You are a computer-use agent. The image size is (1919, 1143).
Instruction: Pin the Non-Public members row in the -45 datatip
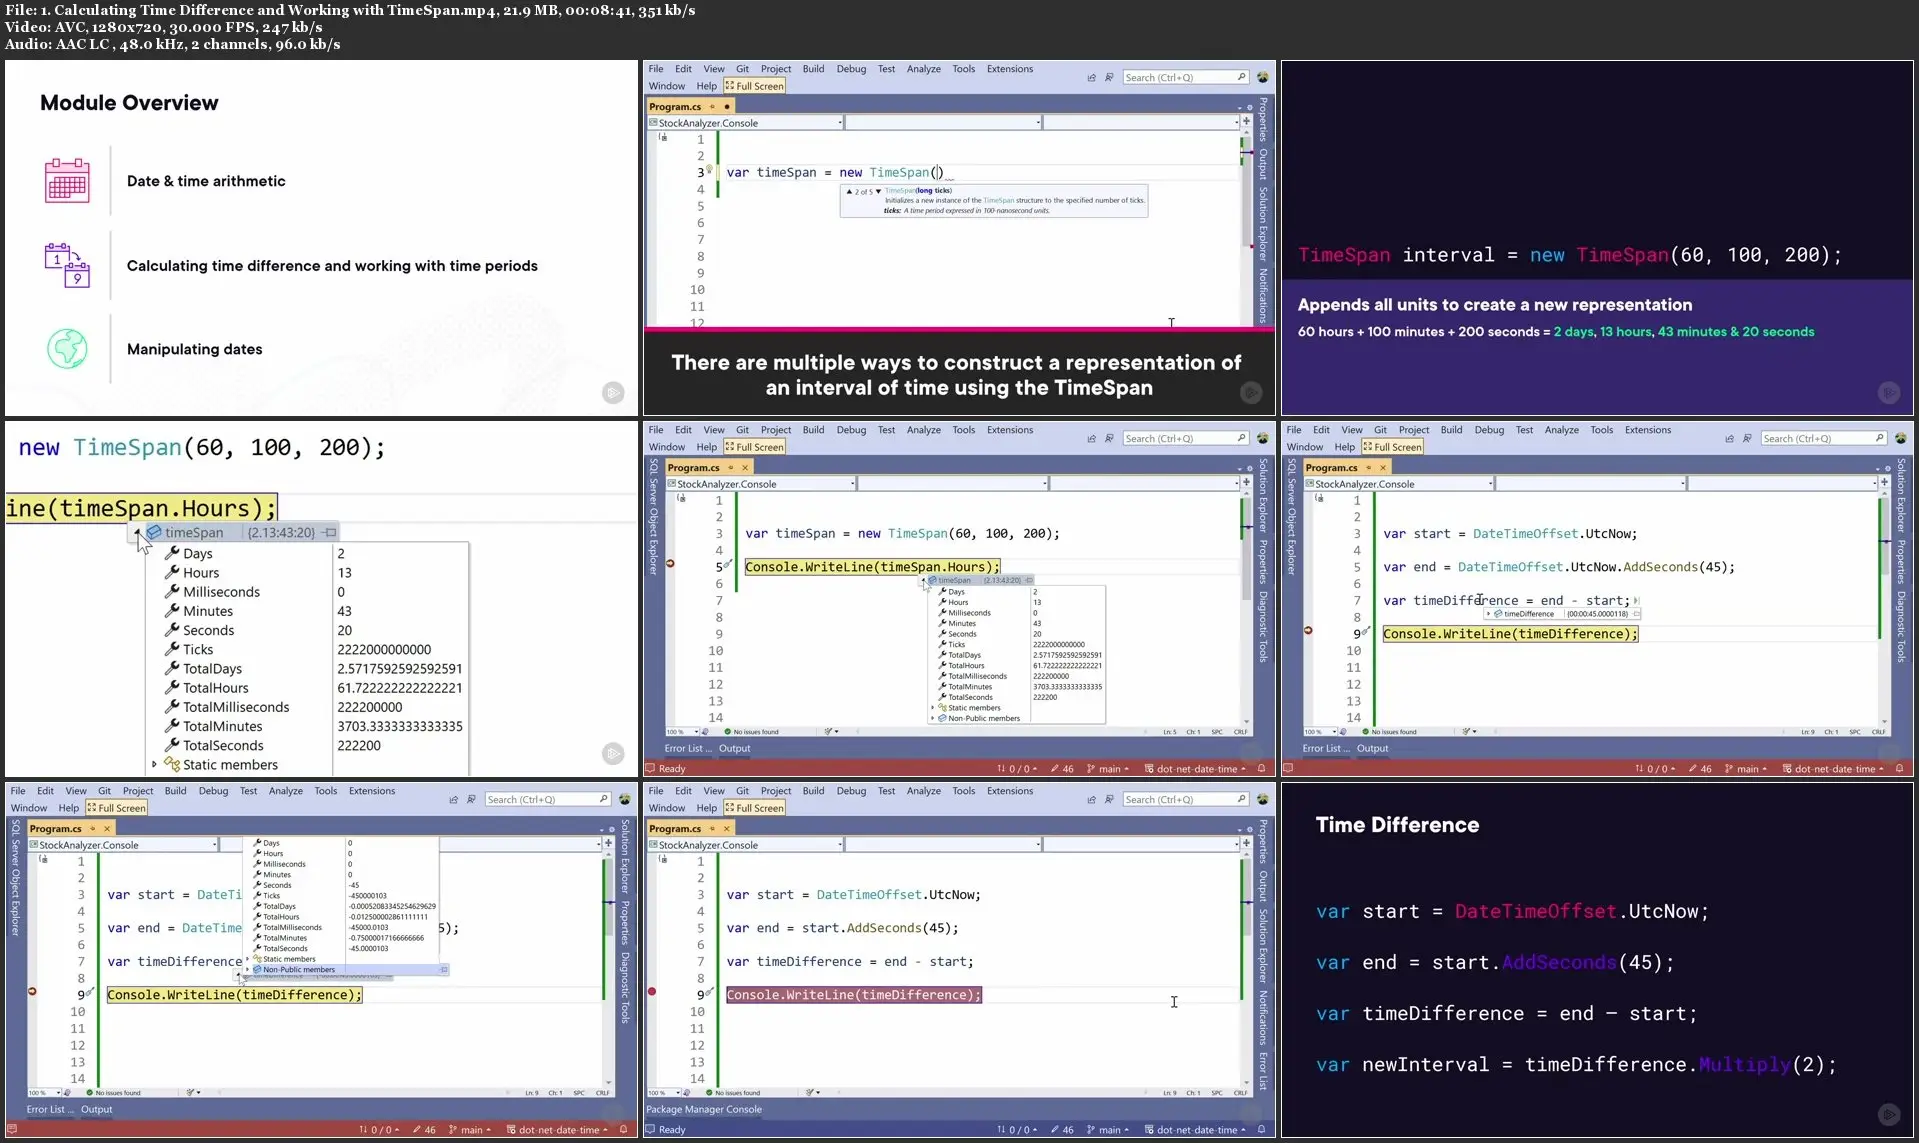[444, 969]
